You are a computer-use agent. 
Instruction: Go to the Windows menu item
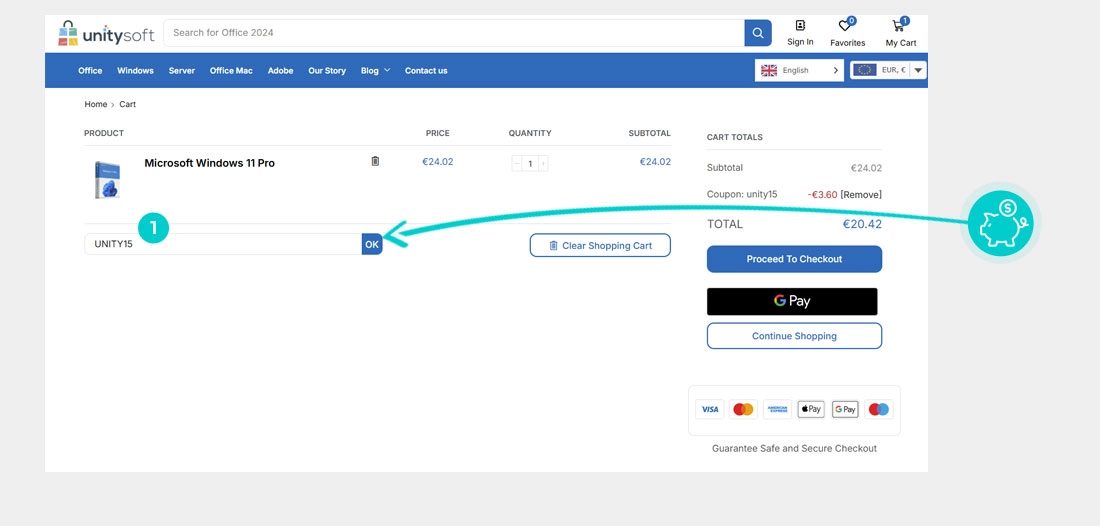pyautogui.click(x=135, y=71)
